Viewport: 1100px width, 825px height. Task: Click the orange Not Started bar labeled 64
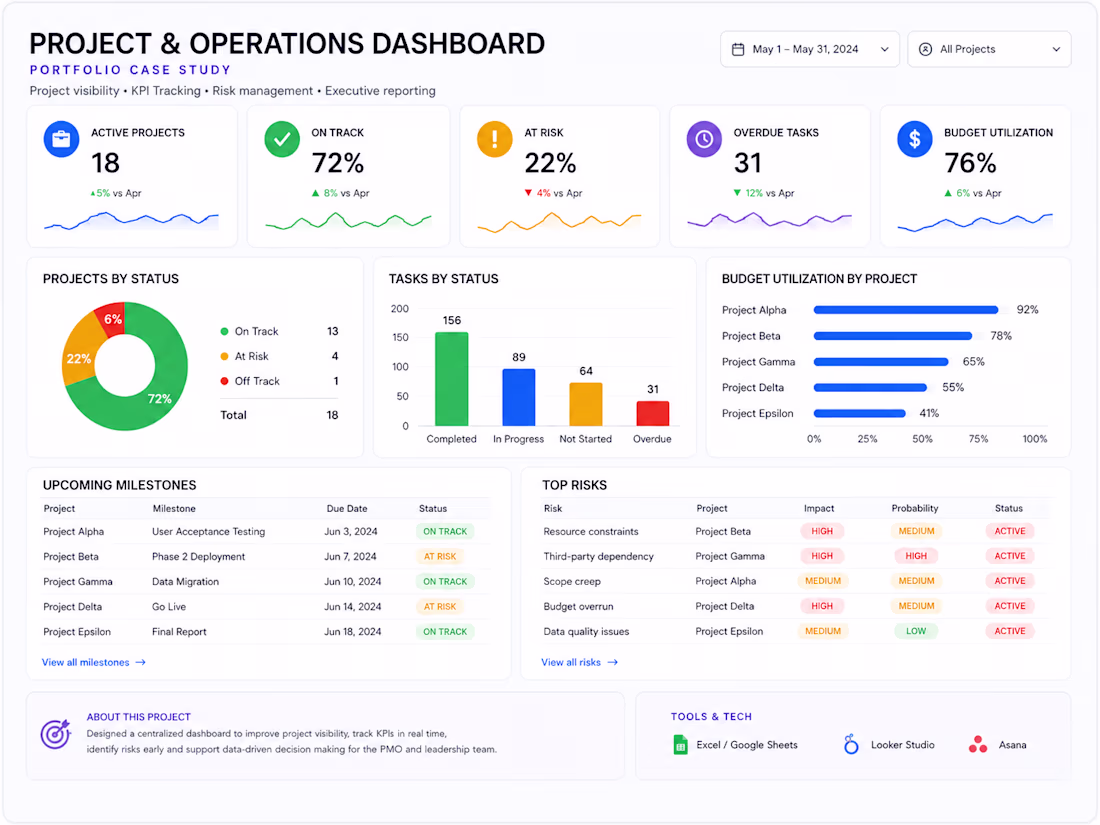(x=586, y=404)
